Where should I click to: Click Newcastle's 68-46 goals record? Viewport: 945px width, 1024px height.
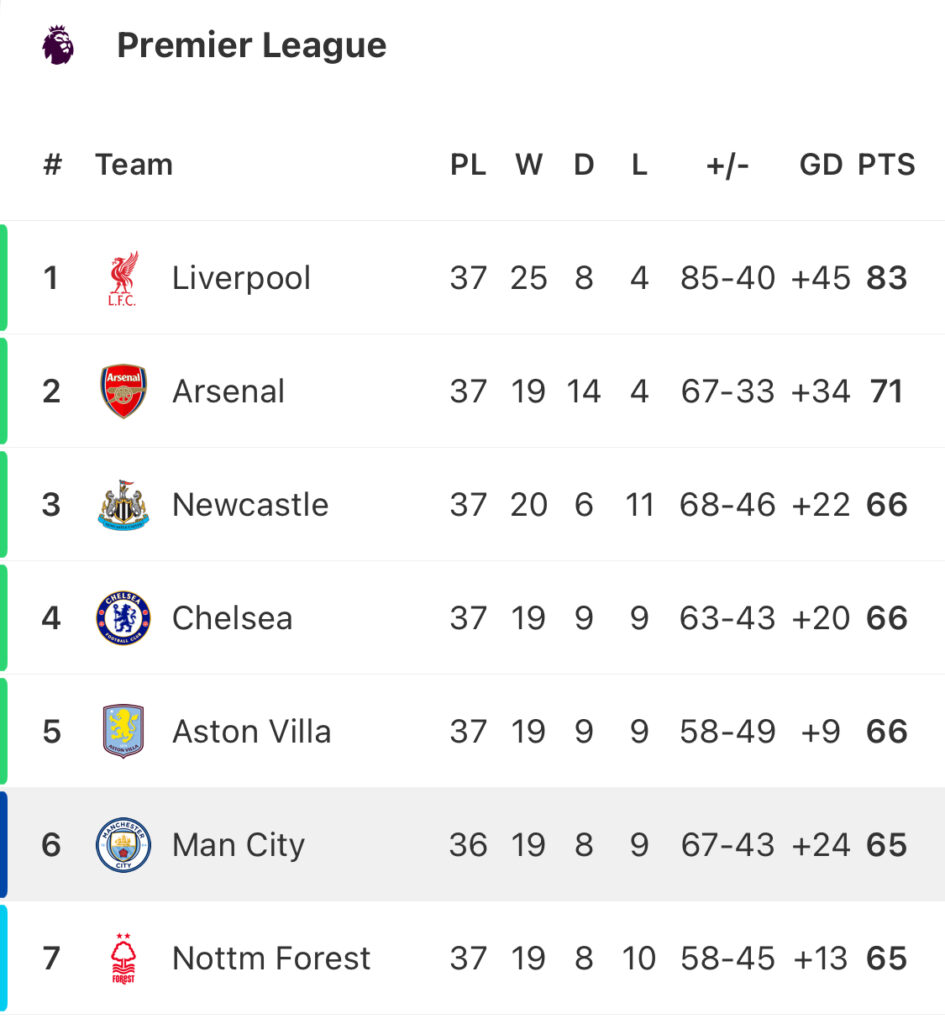(728, 505)
